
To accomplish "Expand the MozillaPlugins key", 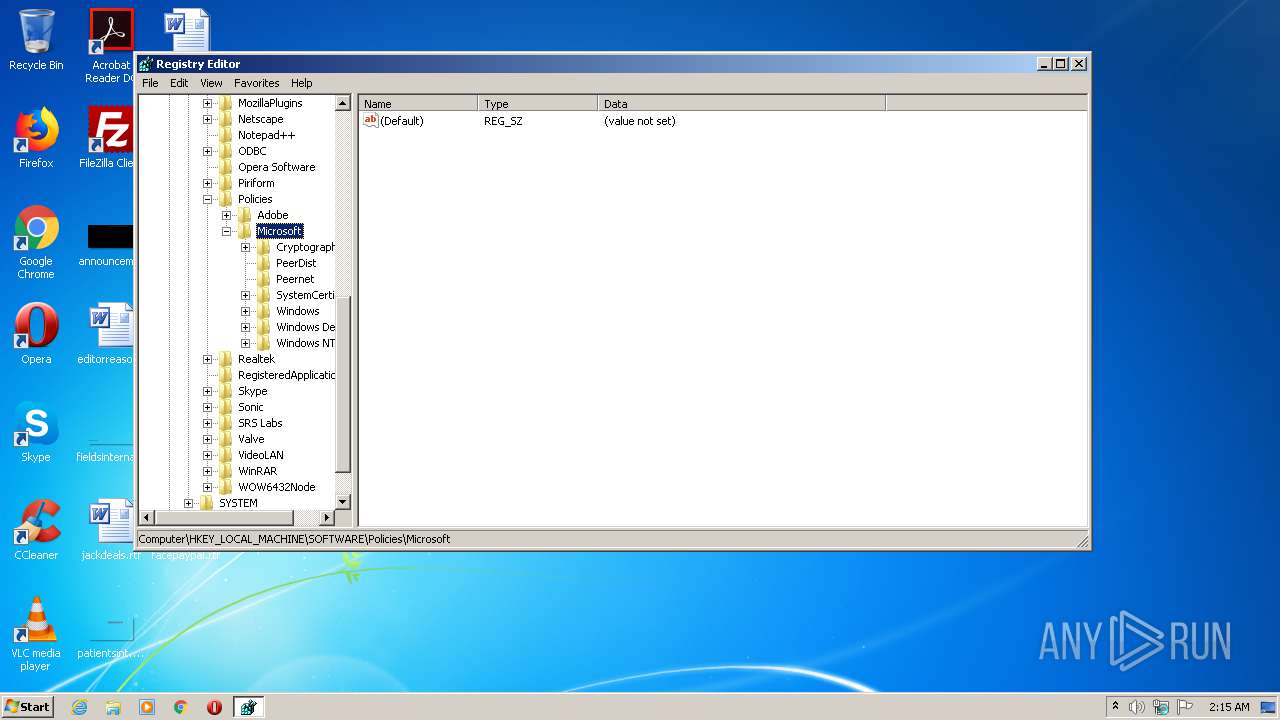I will tap(208, 103).
